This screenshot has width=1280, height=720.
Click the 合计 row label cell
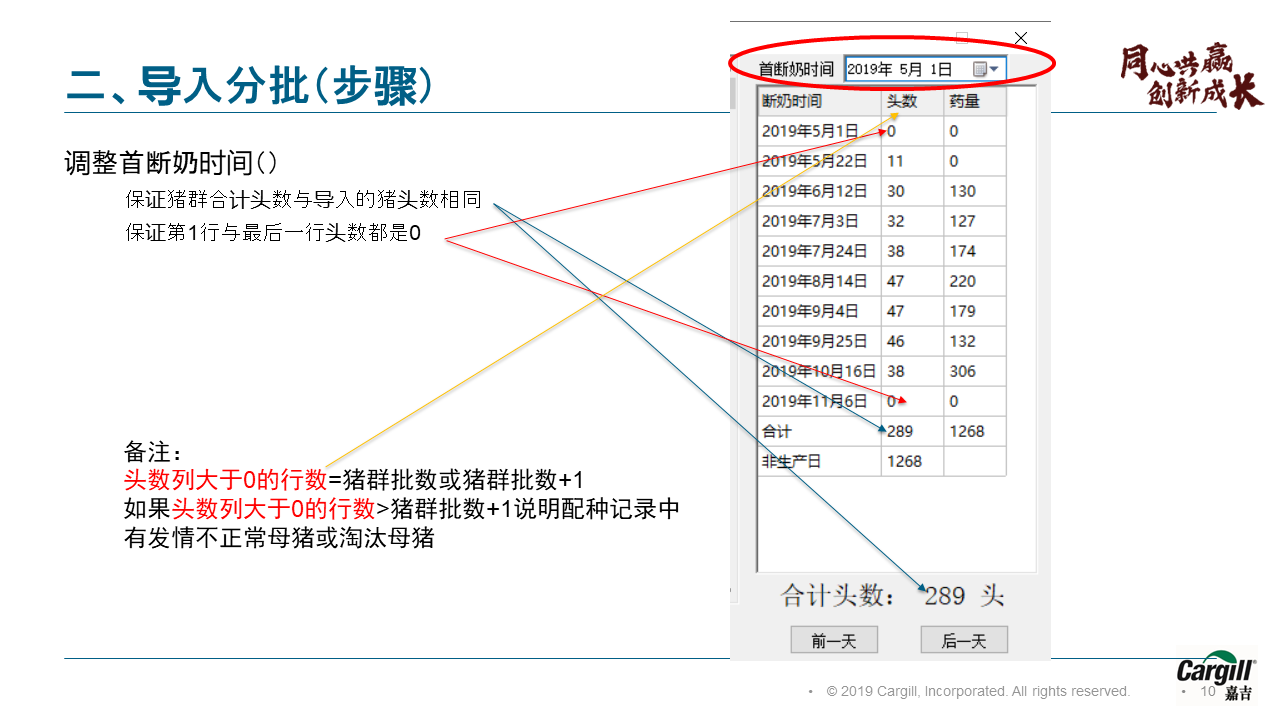click(x=818, y=431)
